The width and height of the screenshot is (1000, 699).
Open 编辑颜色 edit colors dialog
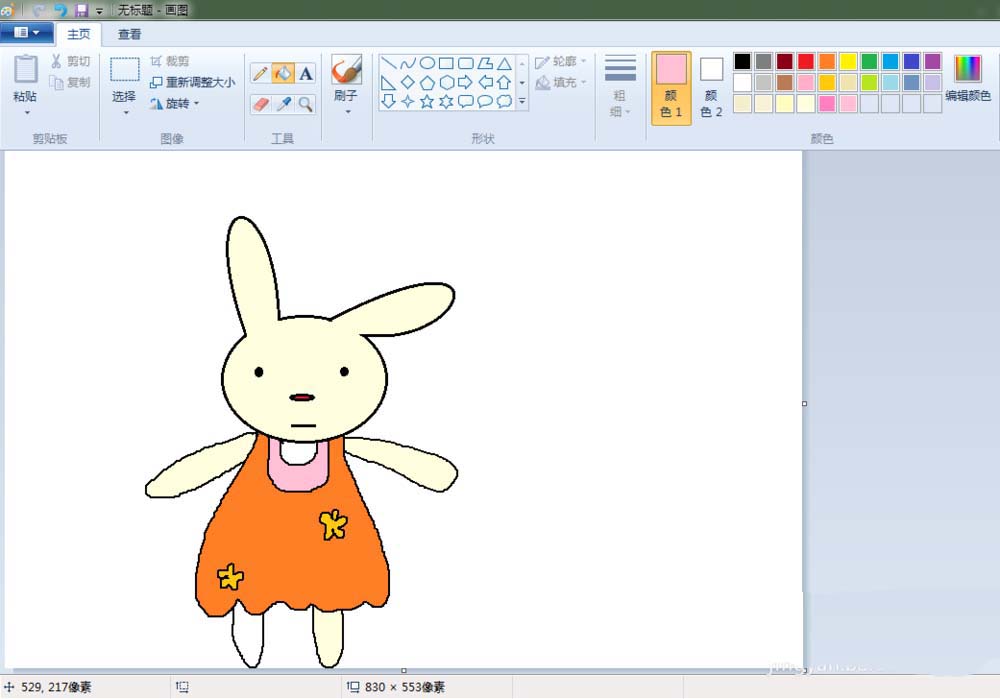coord(968,80)
